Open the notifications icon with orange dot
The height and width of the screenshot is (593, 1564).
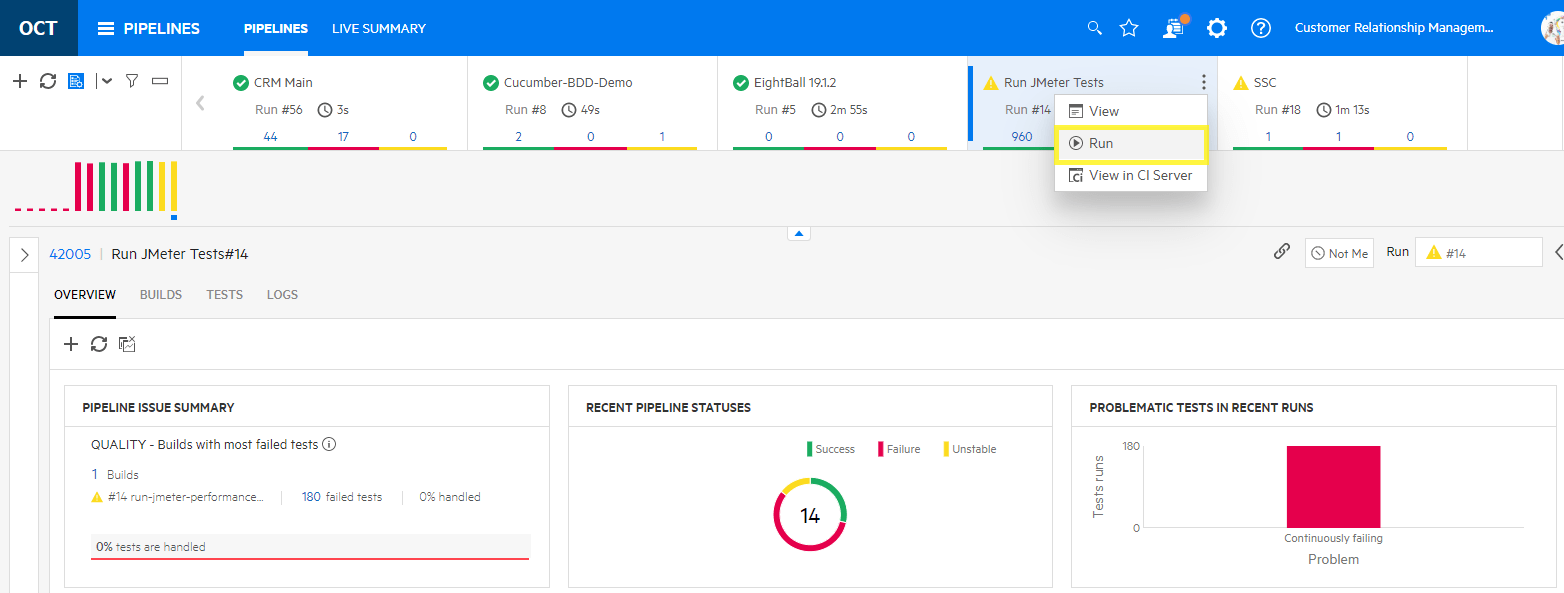click(1173, 28)
